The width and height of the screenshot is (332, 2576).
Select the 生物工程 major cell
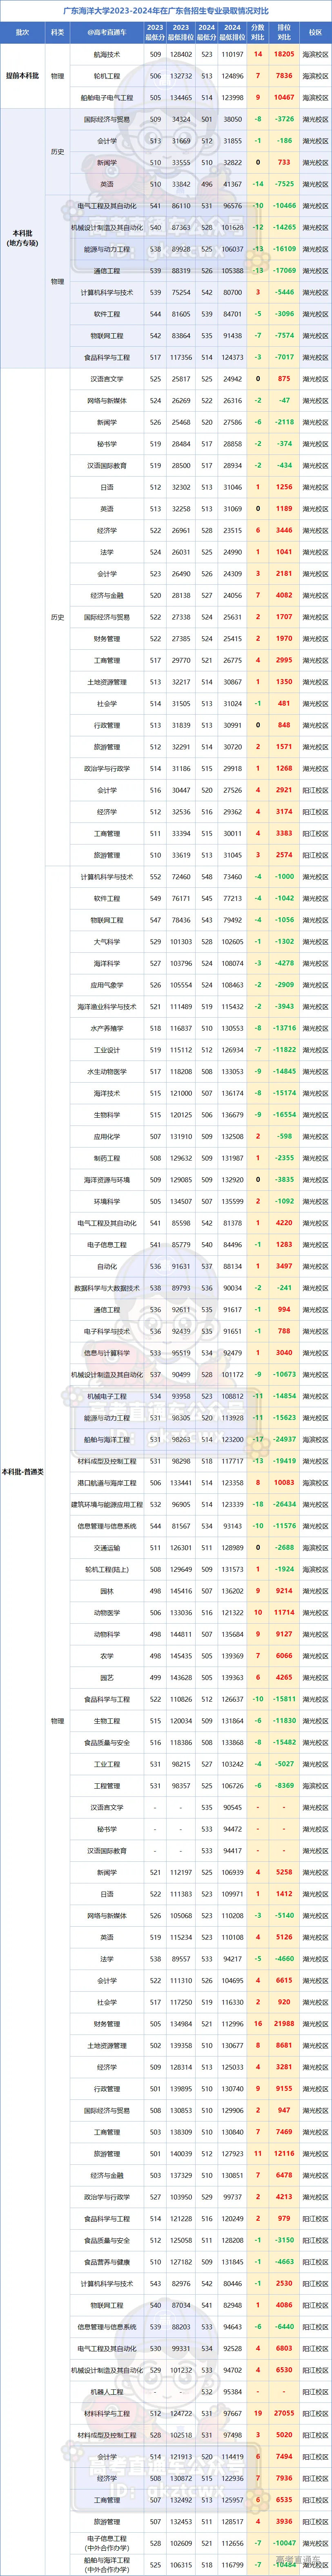coord(107,1720)
